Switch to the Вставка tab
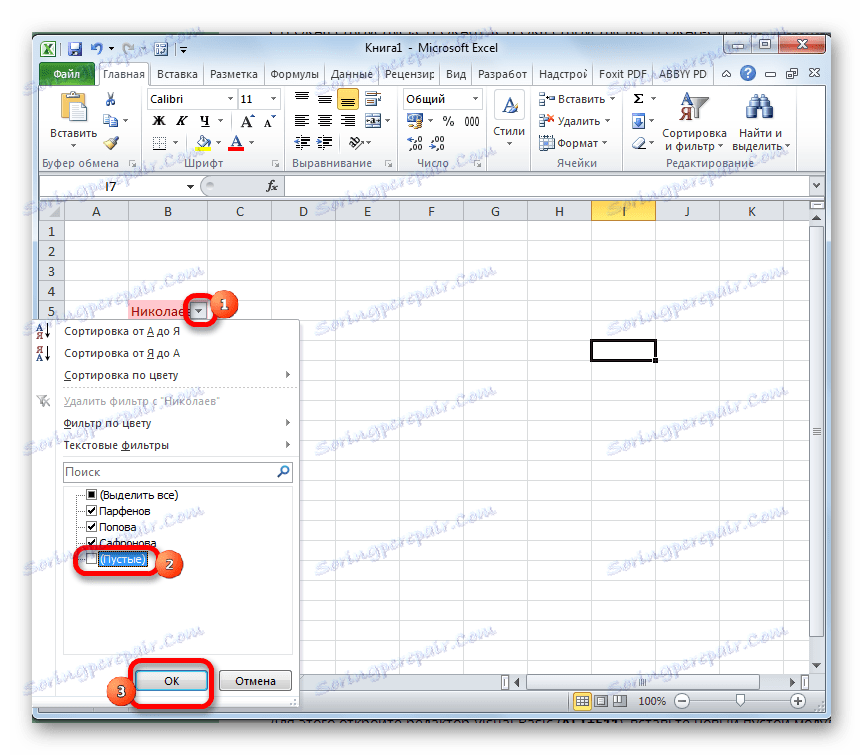 [177, 74]
